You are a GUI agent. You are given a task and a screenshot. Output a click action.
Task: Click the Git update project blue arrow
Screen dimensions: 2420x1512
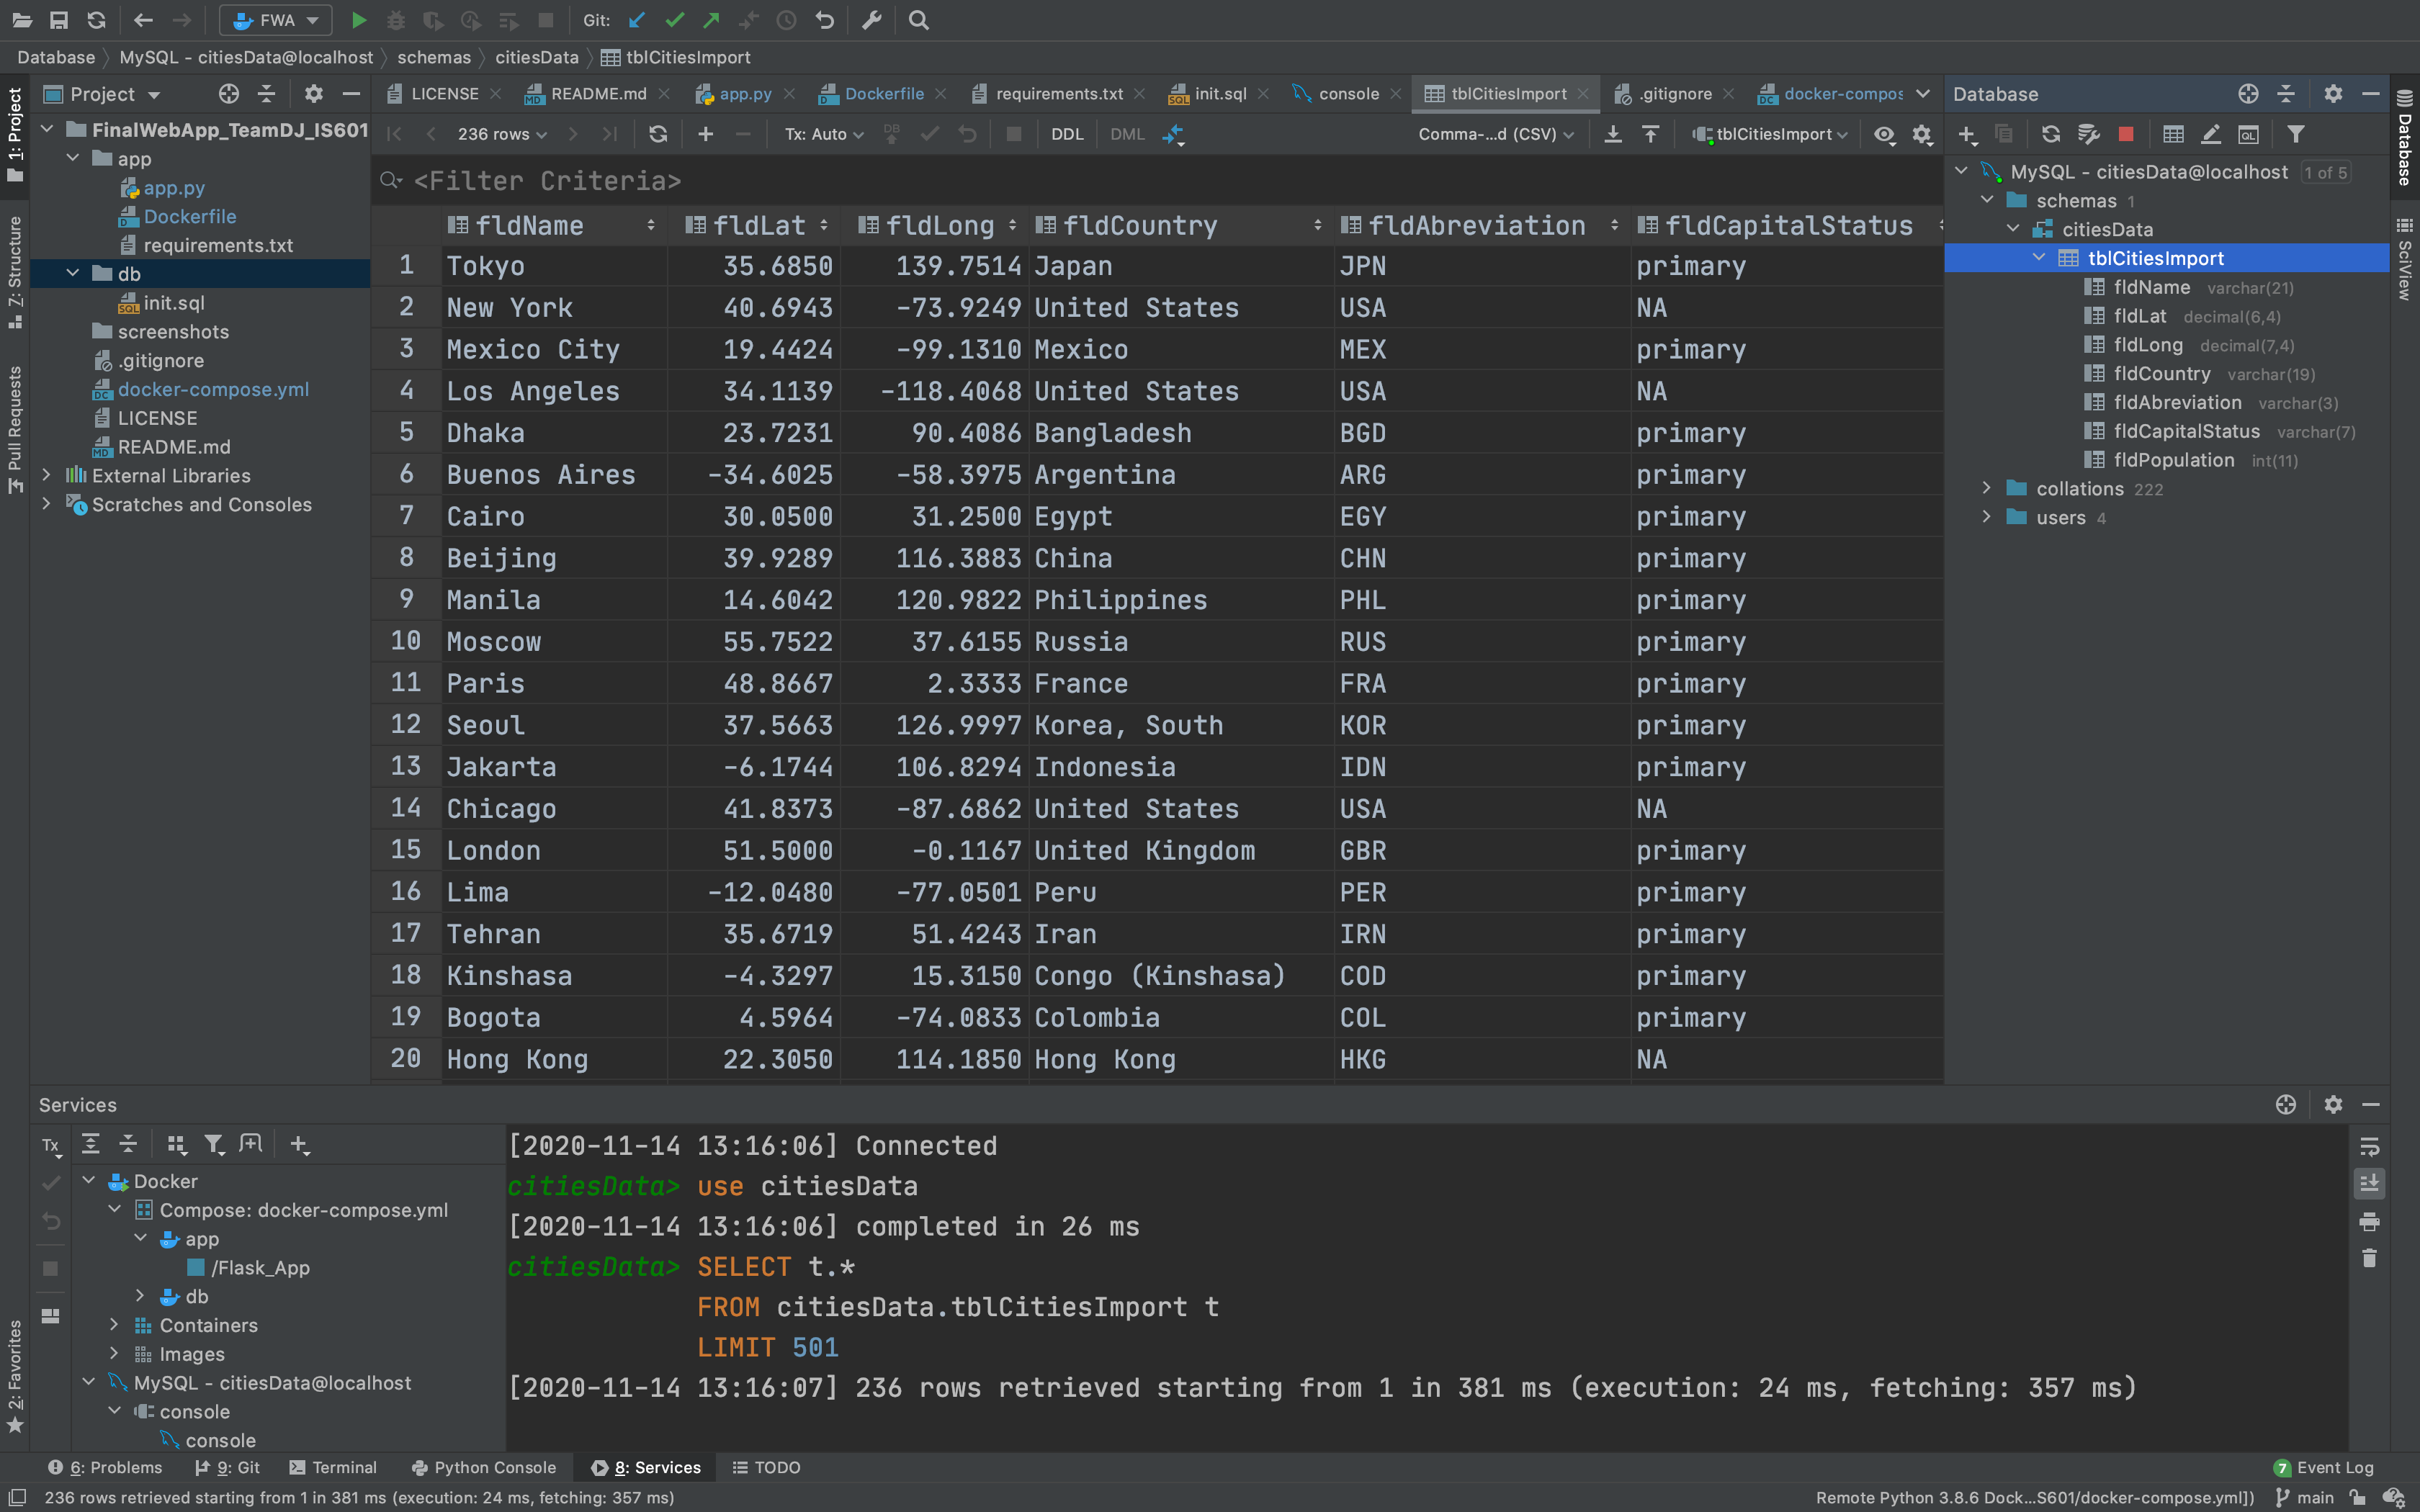click(x=637, y=20)
